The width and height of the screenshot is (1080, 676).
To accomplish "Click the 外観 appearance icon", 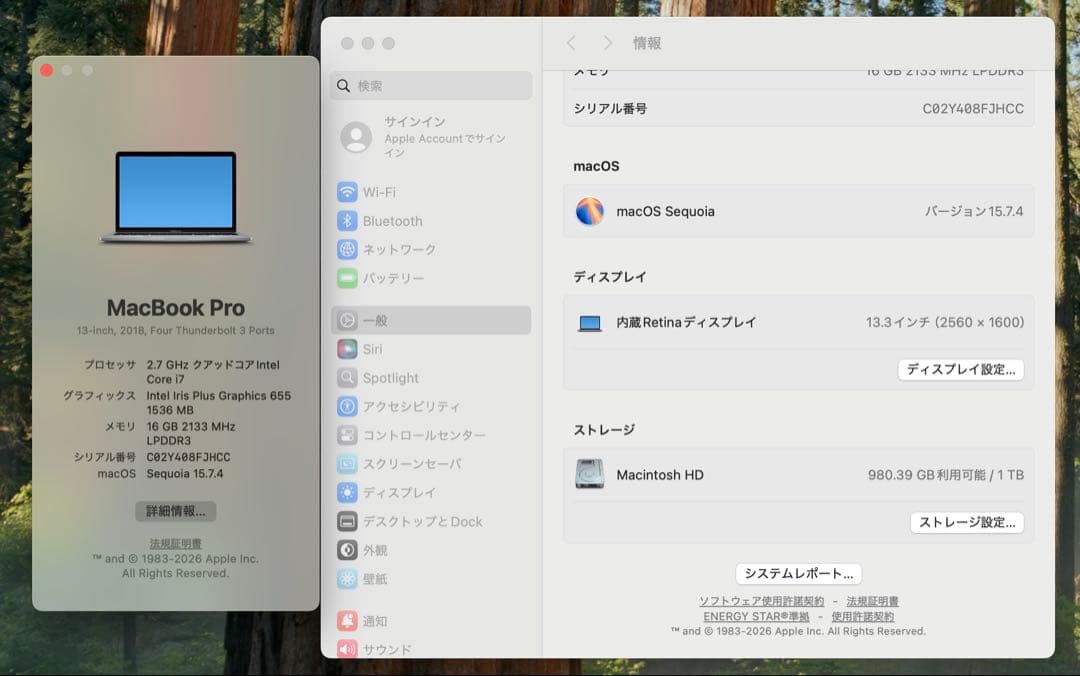I will tap(347, 550).
